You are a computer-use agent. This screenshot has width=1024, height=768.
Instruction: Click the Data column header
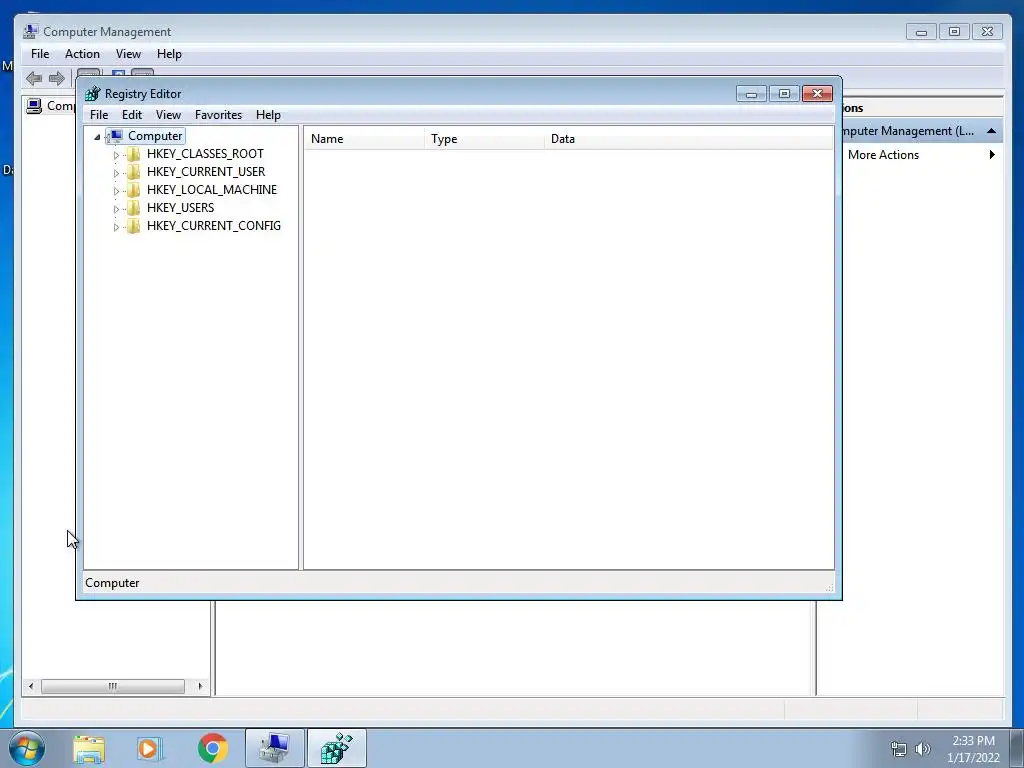tap(689, 139)
